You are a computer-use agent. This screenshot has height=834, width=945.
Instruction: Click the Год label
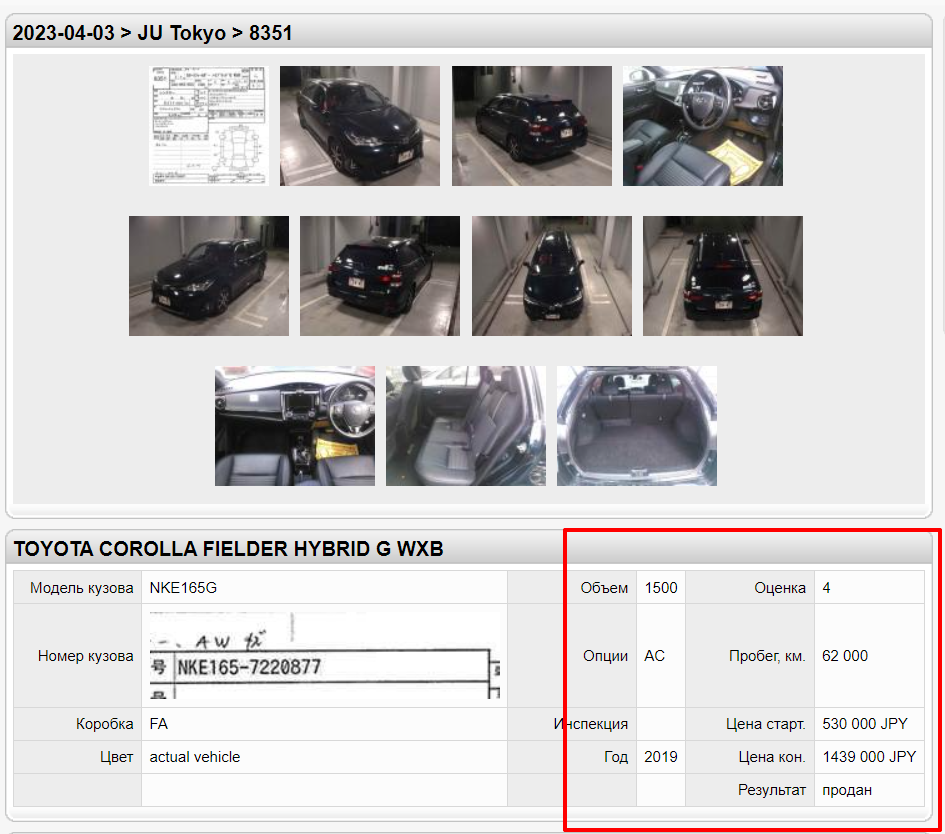click(x=616, y=757)
